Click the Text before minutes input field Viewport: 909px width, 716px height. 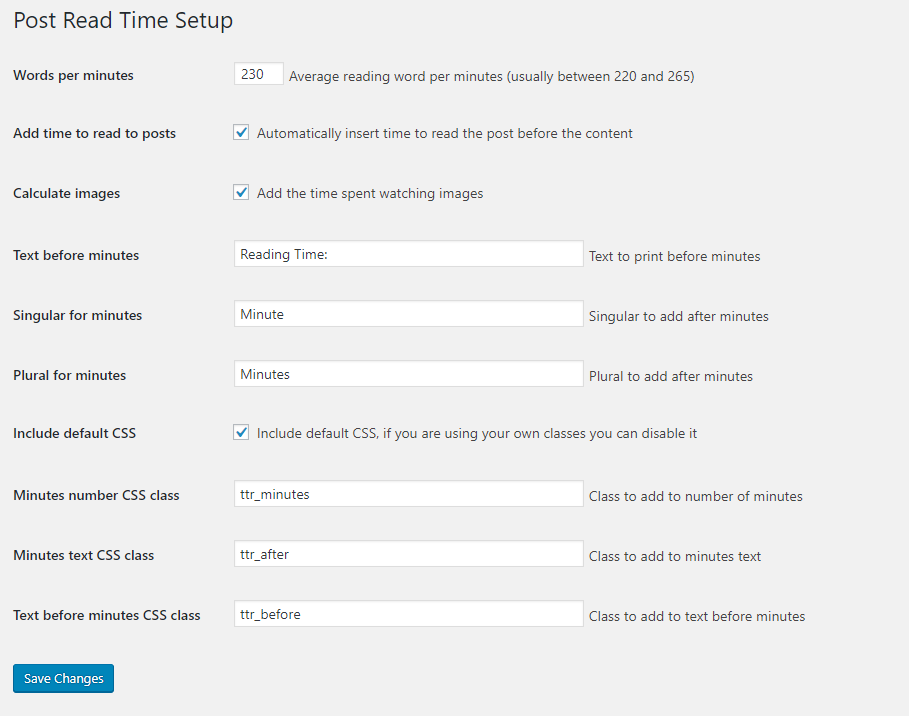409,254
